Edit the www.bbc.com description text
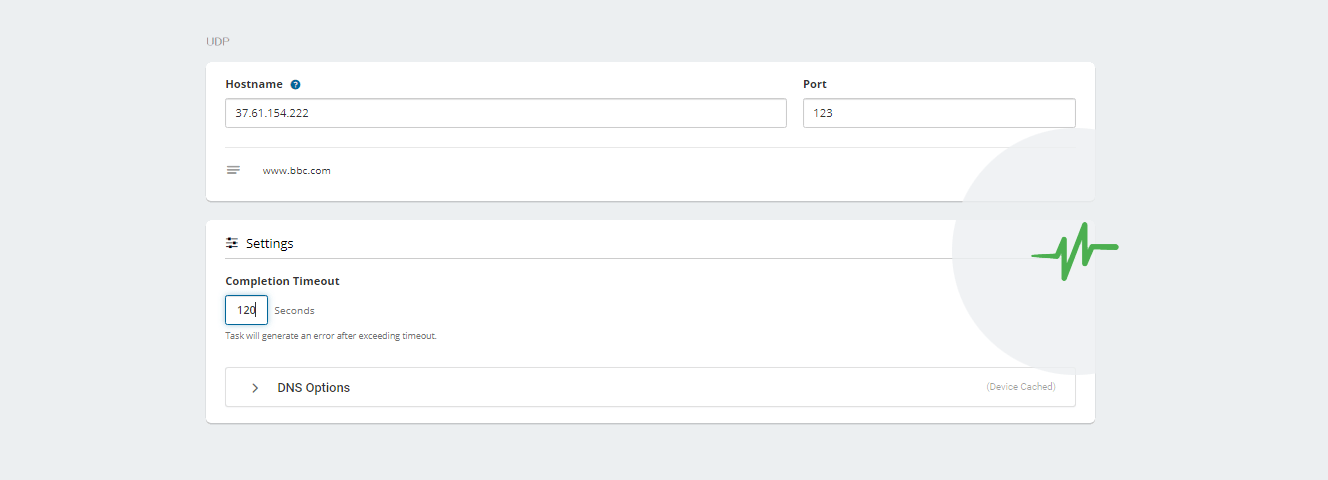This screenshot has width=1328, height=480. [297, 171]
